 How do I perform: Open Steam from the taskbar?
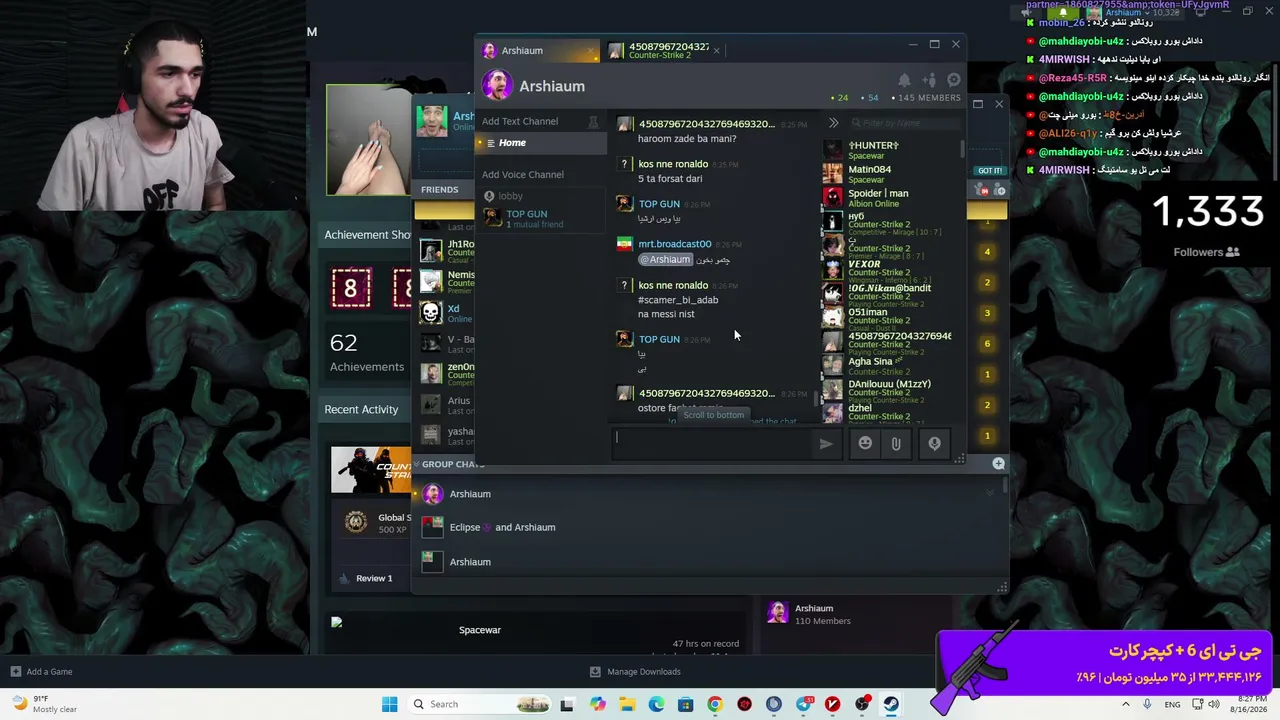point(891,704)
